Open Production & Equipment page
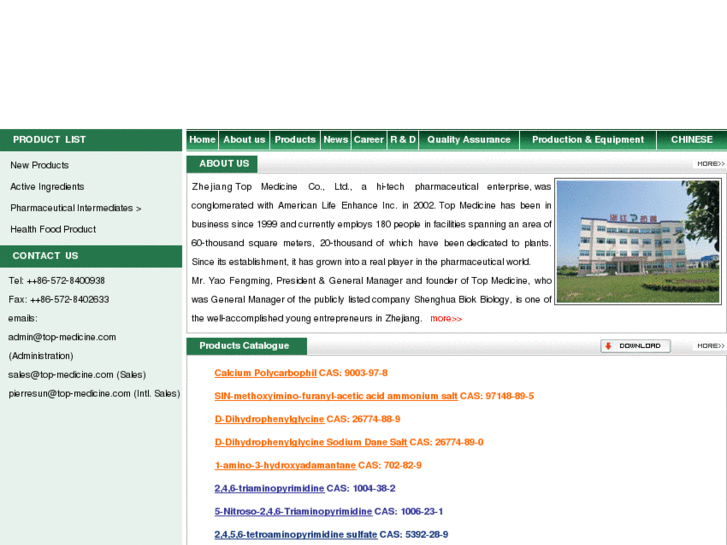 588,140
